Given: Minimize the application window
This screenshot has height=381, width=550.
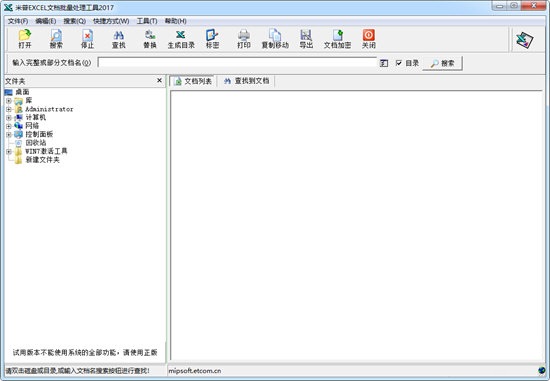Looking at the screenshot, I should tap(500, 6).
